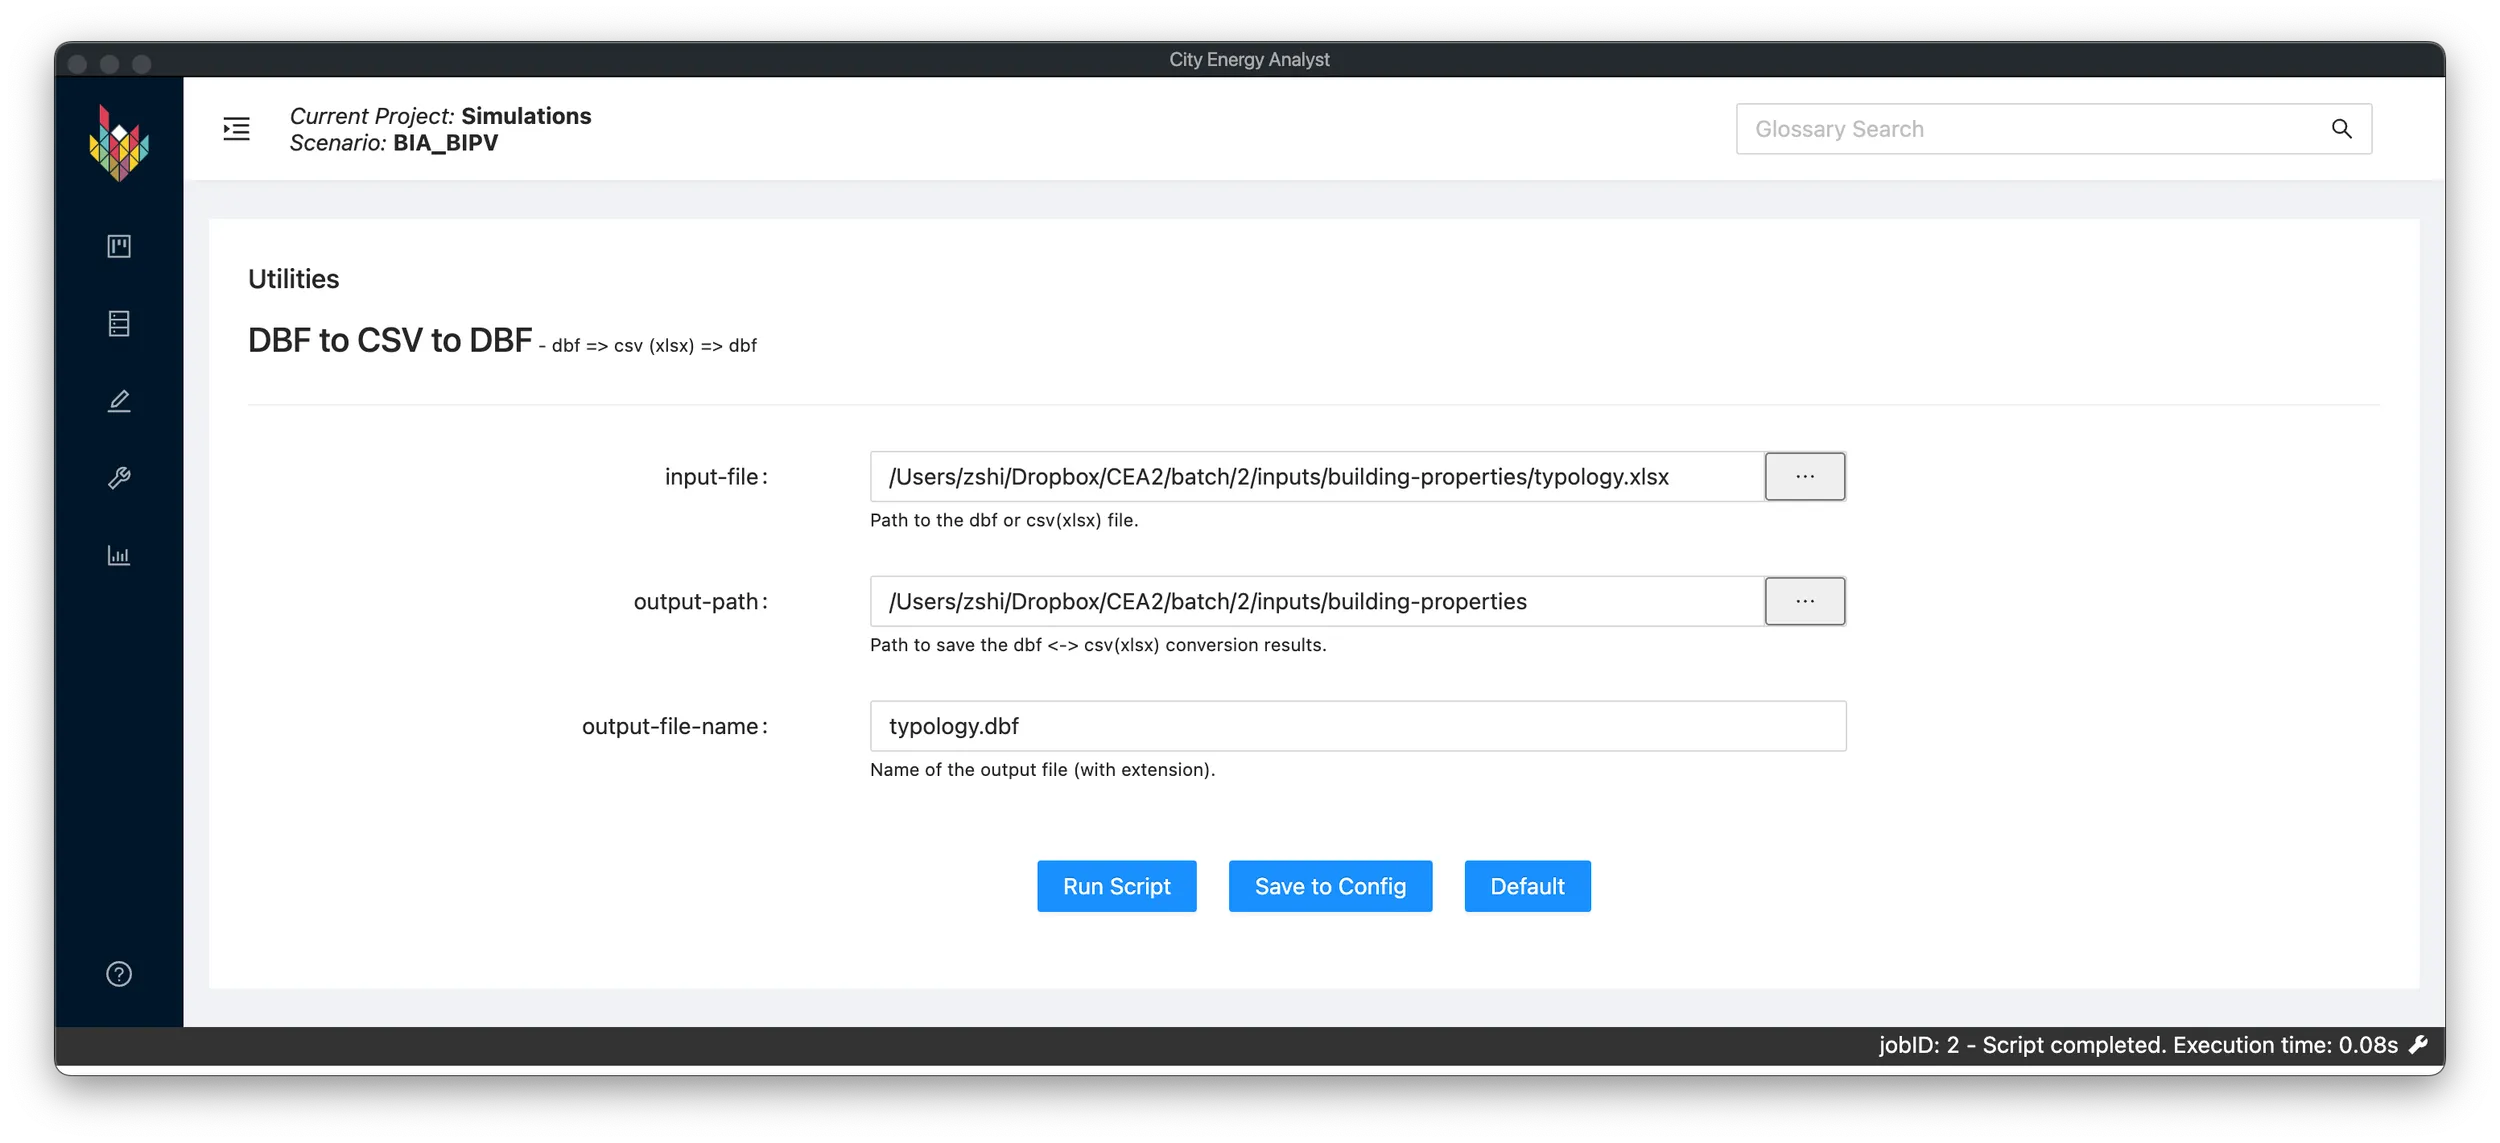Image resolution: width=2500 pixels, height=1143 pixels.
Task: Click the job status message in status bar
Action: [x=2138, y=1045]
